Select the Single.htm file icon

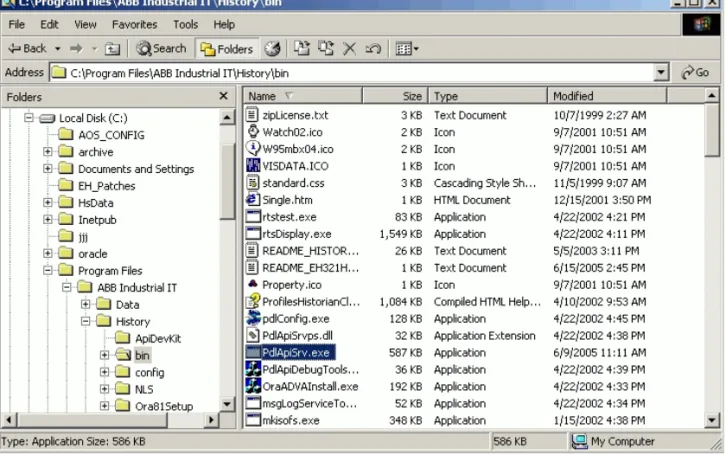(252, 199)
